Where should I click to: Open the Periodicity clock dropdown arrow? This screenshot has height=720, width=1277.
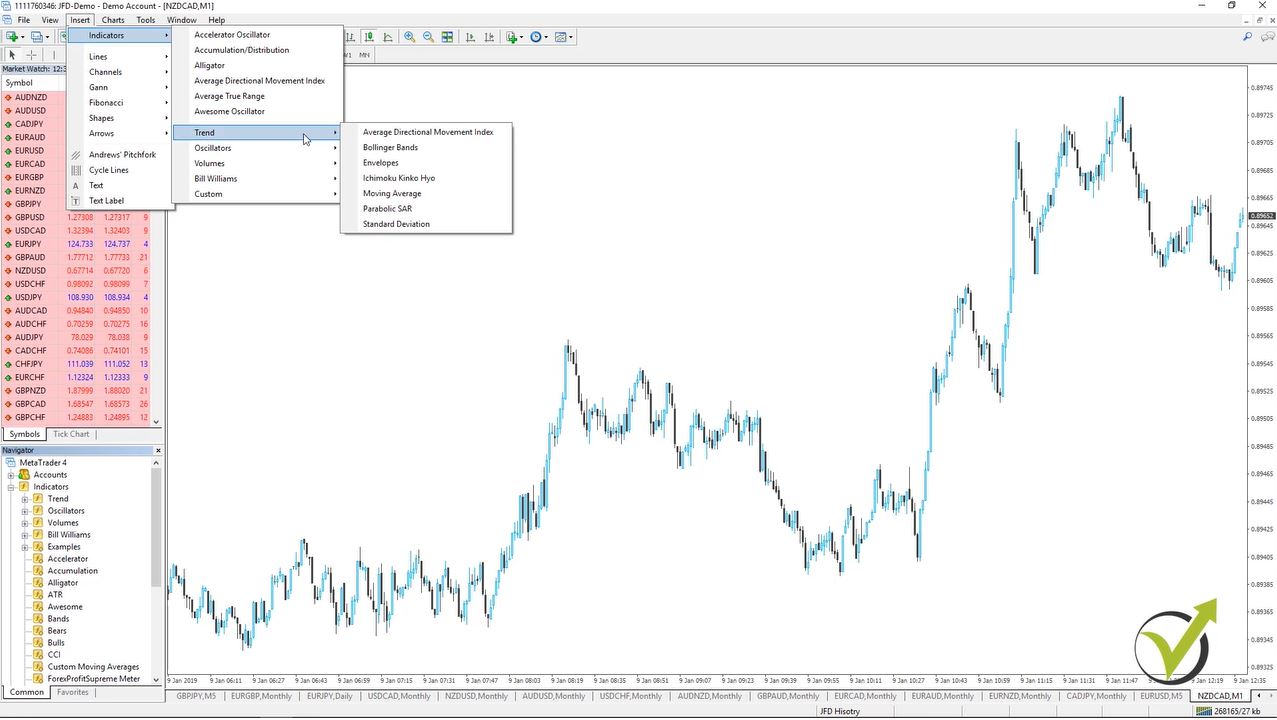pos(547,37)
